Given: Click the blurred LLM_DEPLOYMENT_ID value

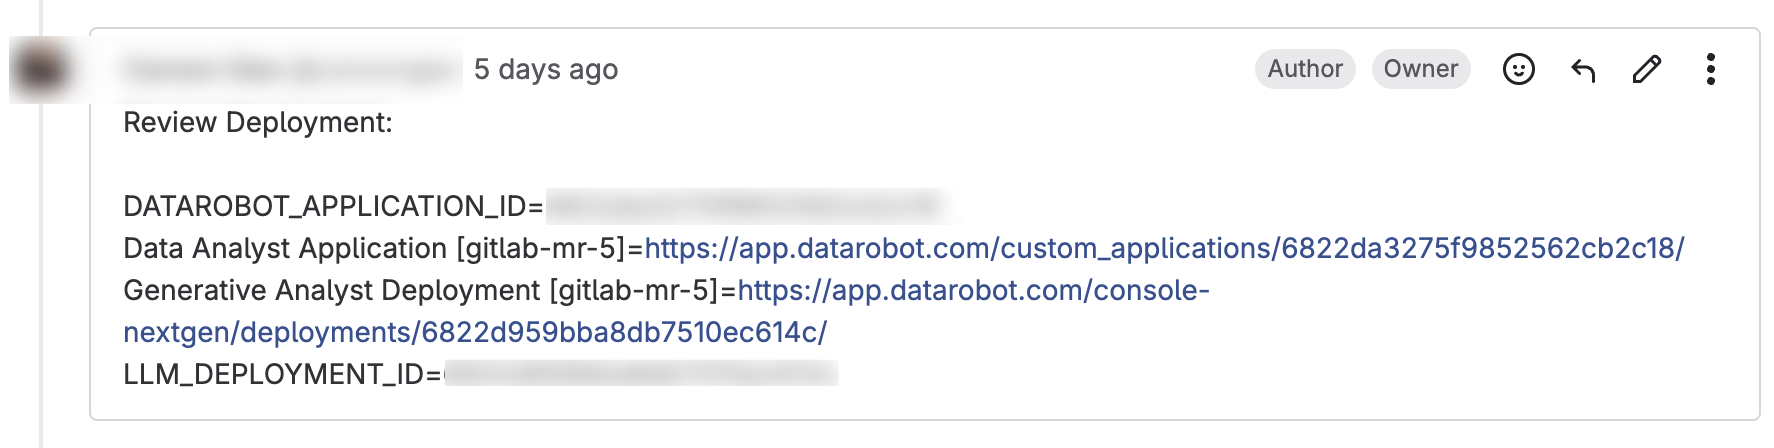Looking at the screenshot, I should (x=640, y=374).
